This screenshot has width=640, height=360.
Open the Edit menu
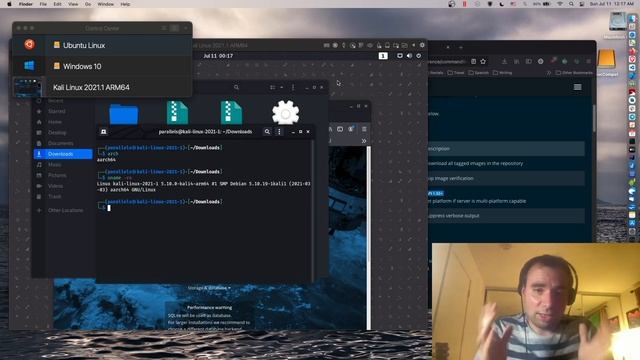[58, 4]
